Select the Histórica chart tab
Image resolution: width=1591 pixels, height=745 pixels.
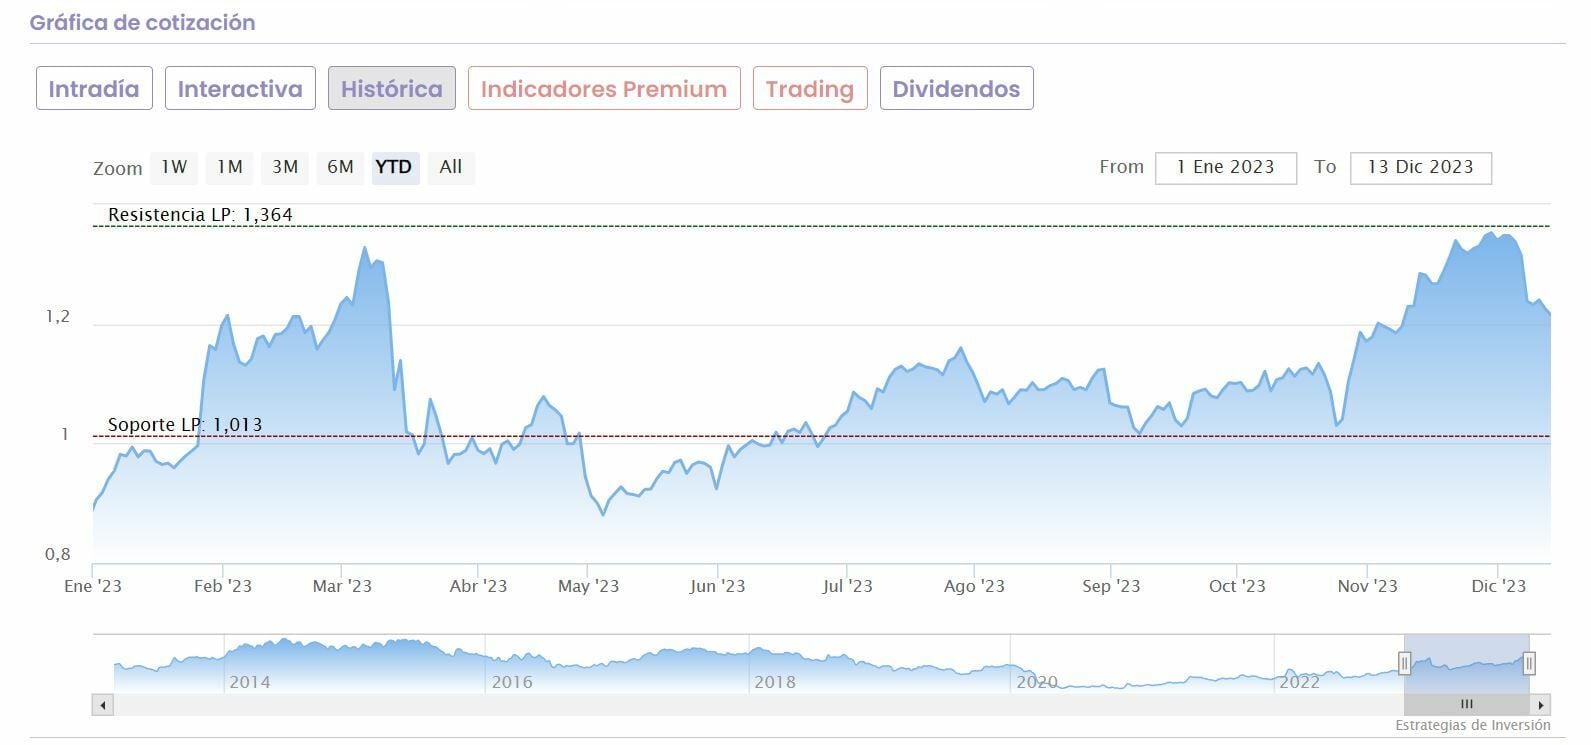(x=392, y=89)
